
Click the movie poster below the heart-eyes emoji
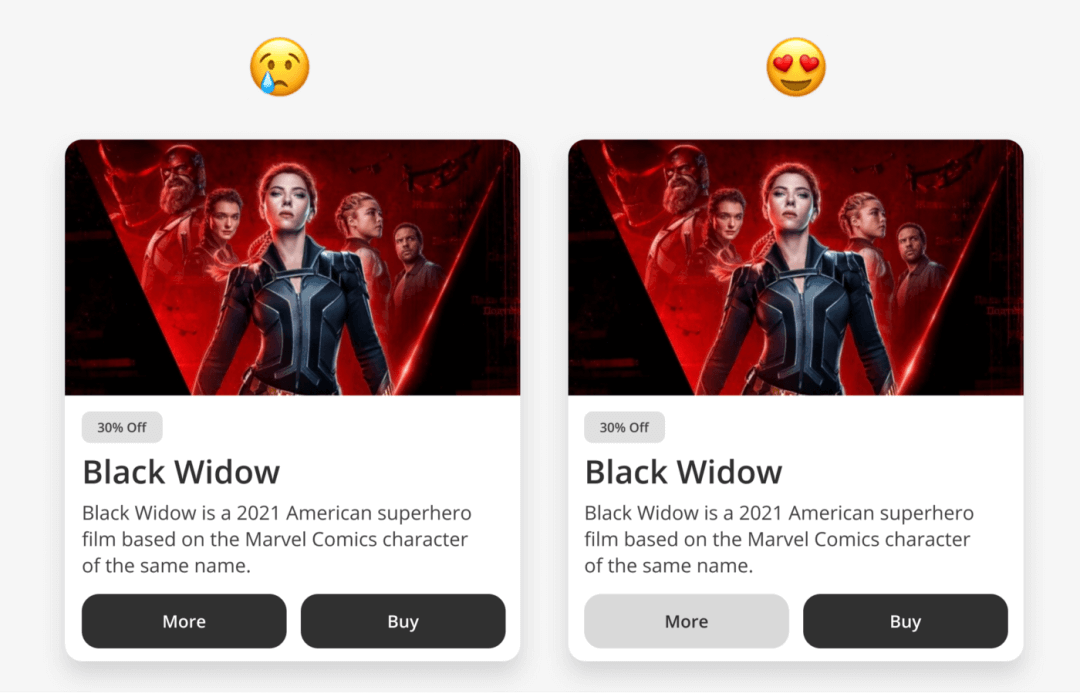[796, 267]
